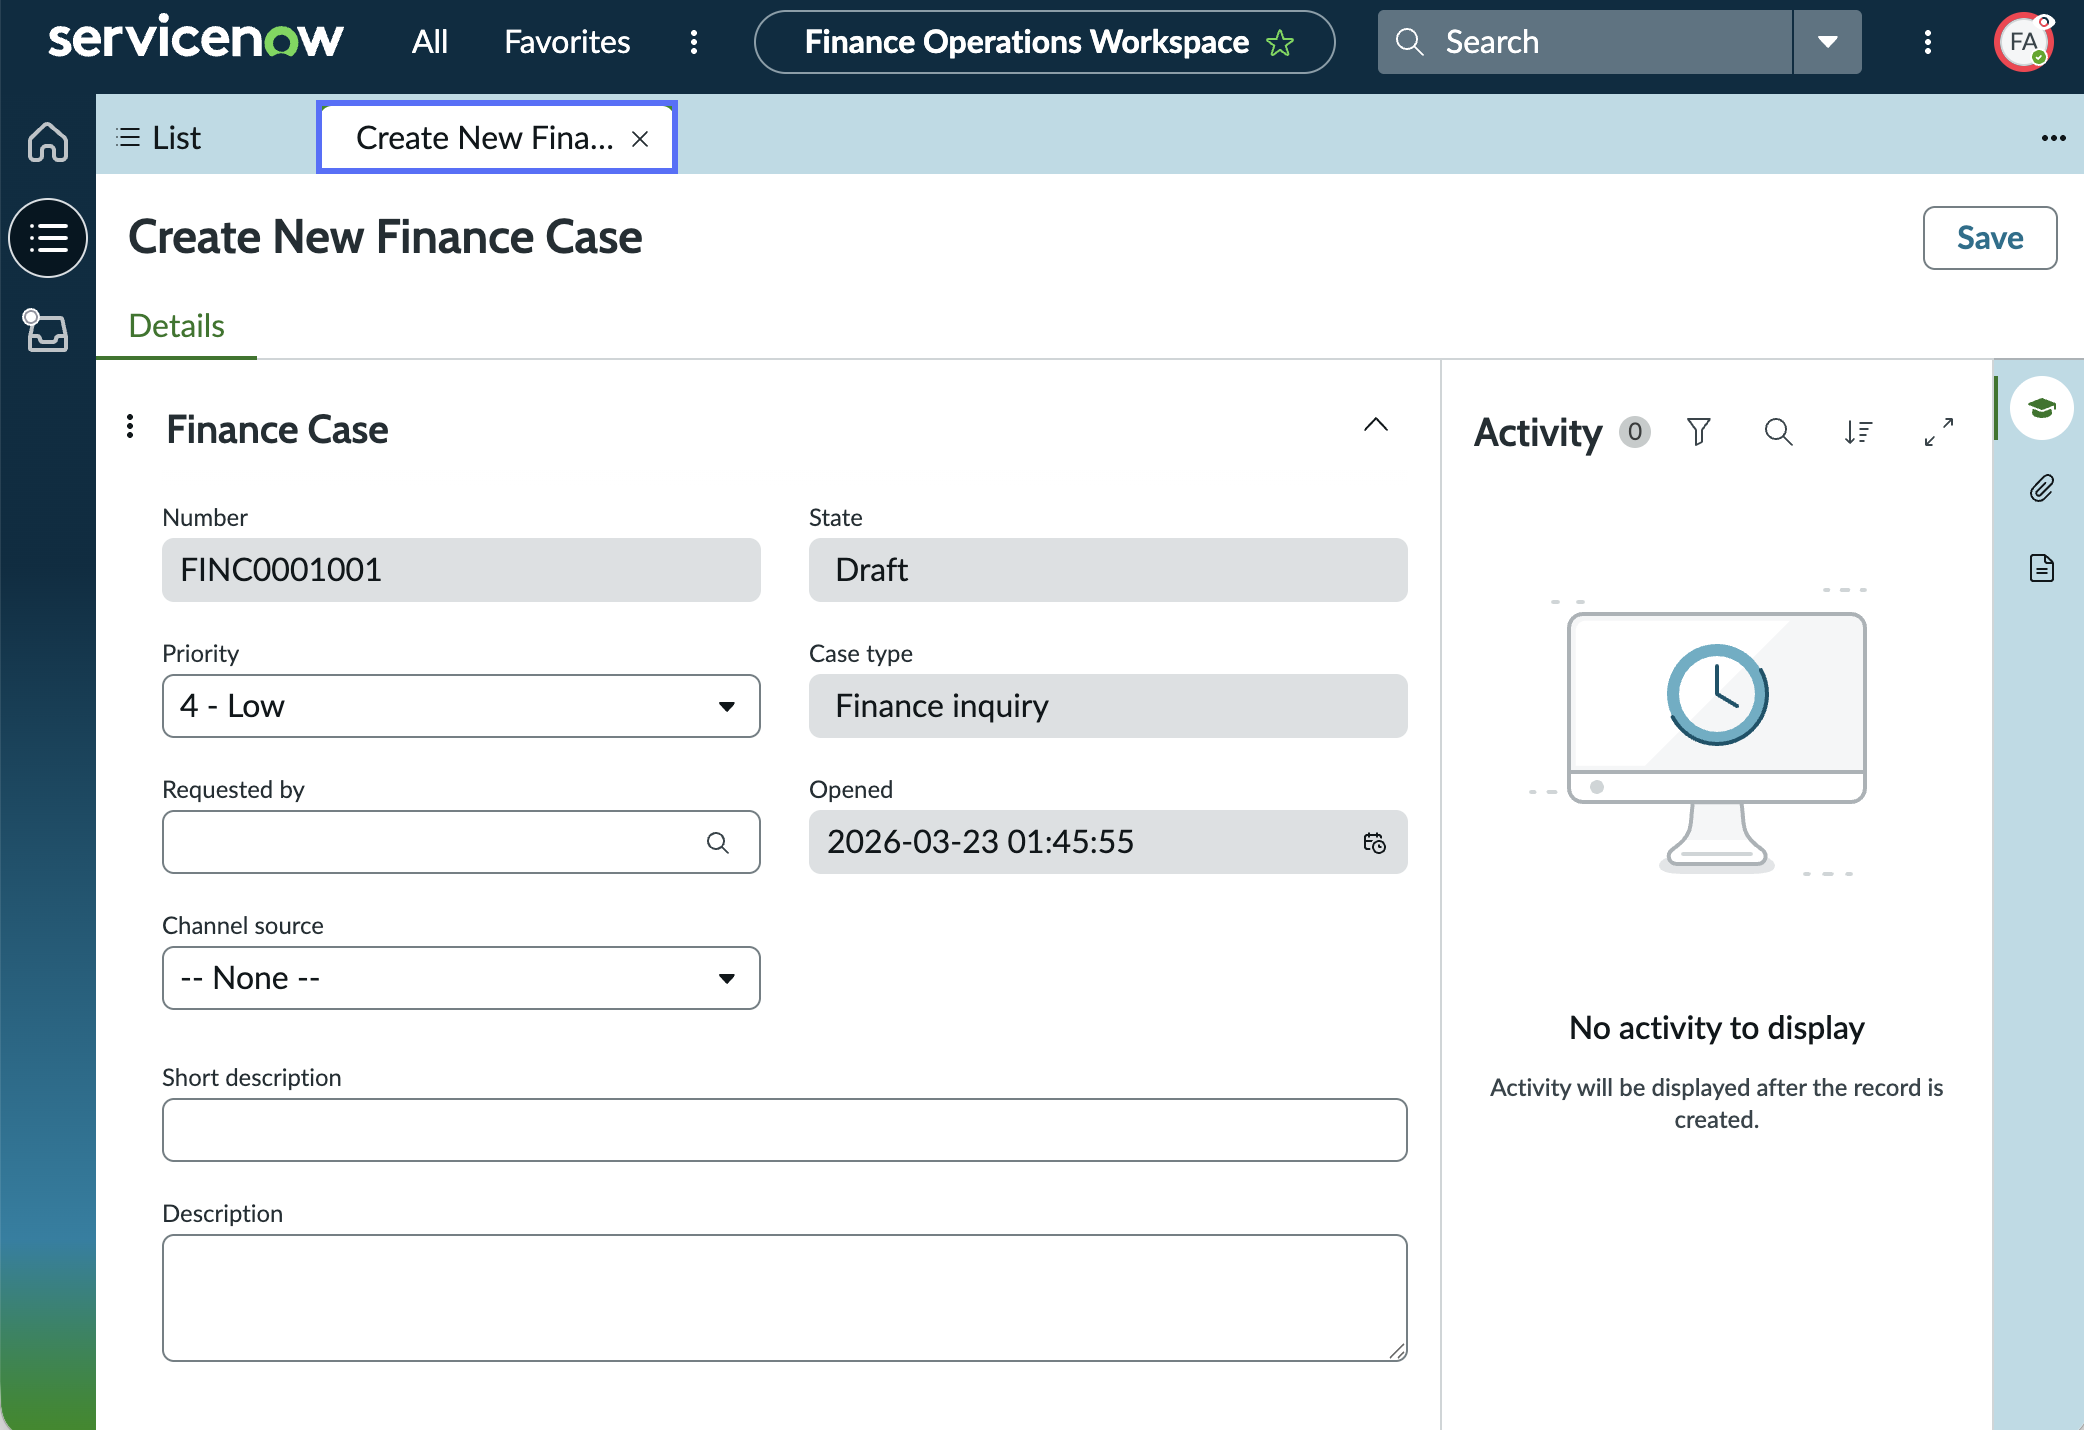Image resolution: width=2084 pixels, height=1430 pixels.
Task: Open the search scope dropdown arrow
Action: [1828, 42]
